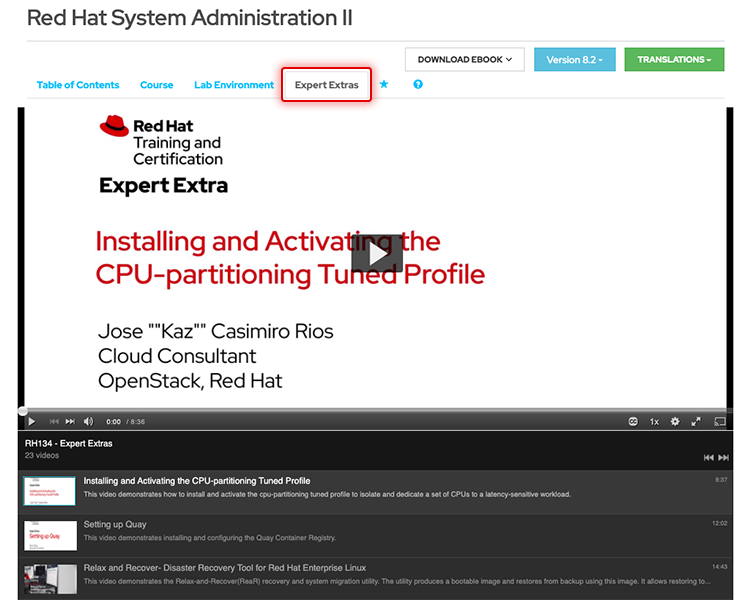This screenshot has width=751, height=600.
Task: Open the video settings gear
Action: (675, 422)
